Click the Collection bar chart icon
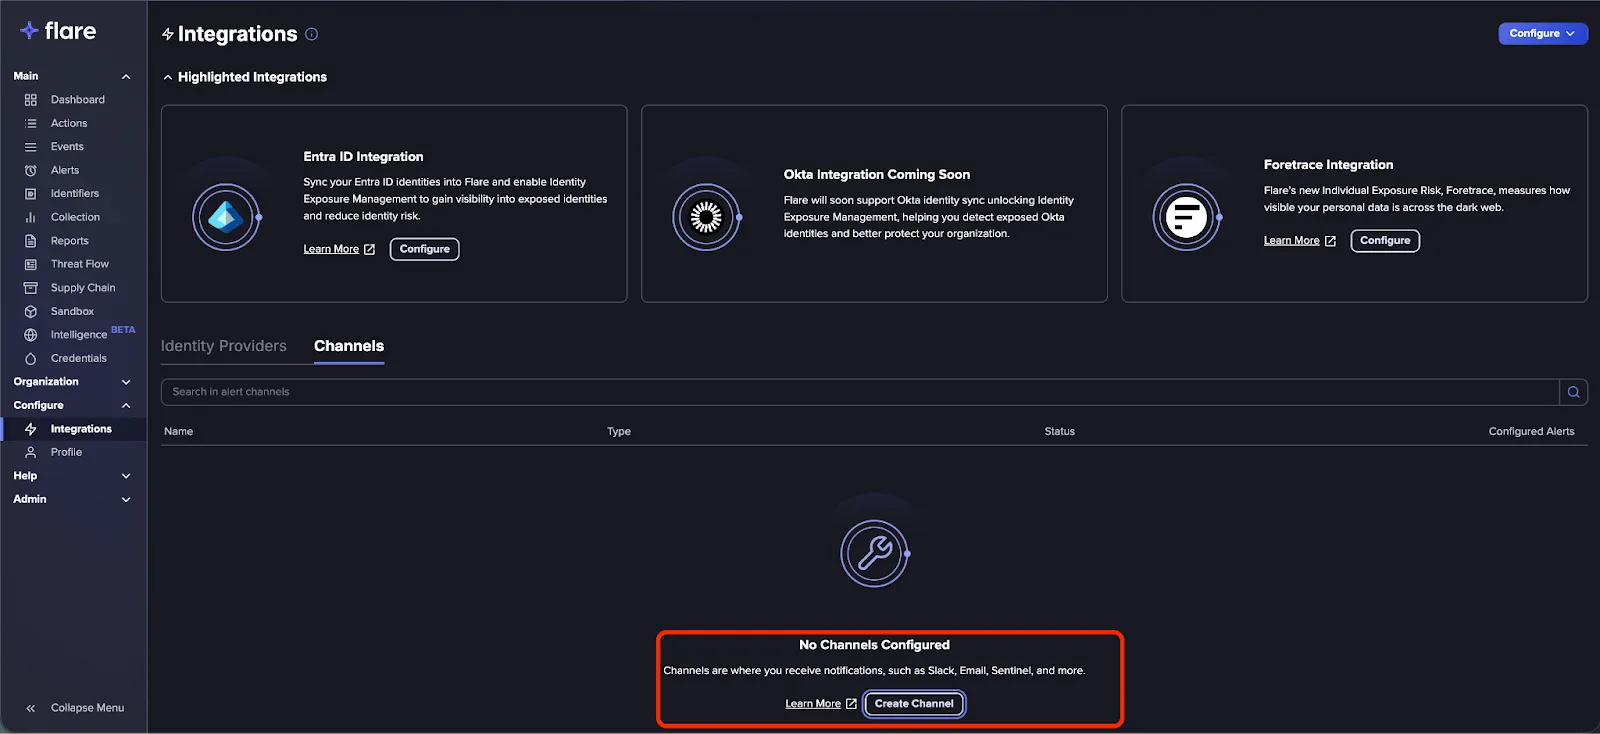Image resolution: width=1600 pixels, height=734 pixels. [x=31, y=217]
